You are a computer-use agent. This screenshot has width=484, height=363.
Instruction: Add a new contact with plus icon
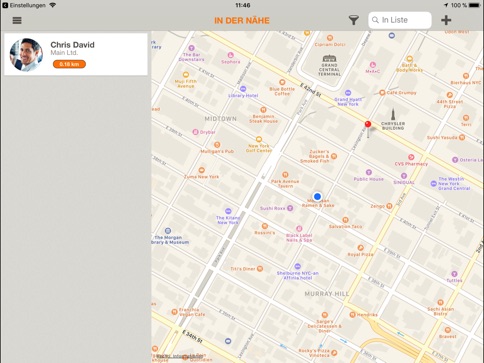[x=446, y=20]
